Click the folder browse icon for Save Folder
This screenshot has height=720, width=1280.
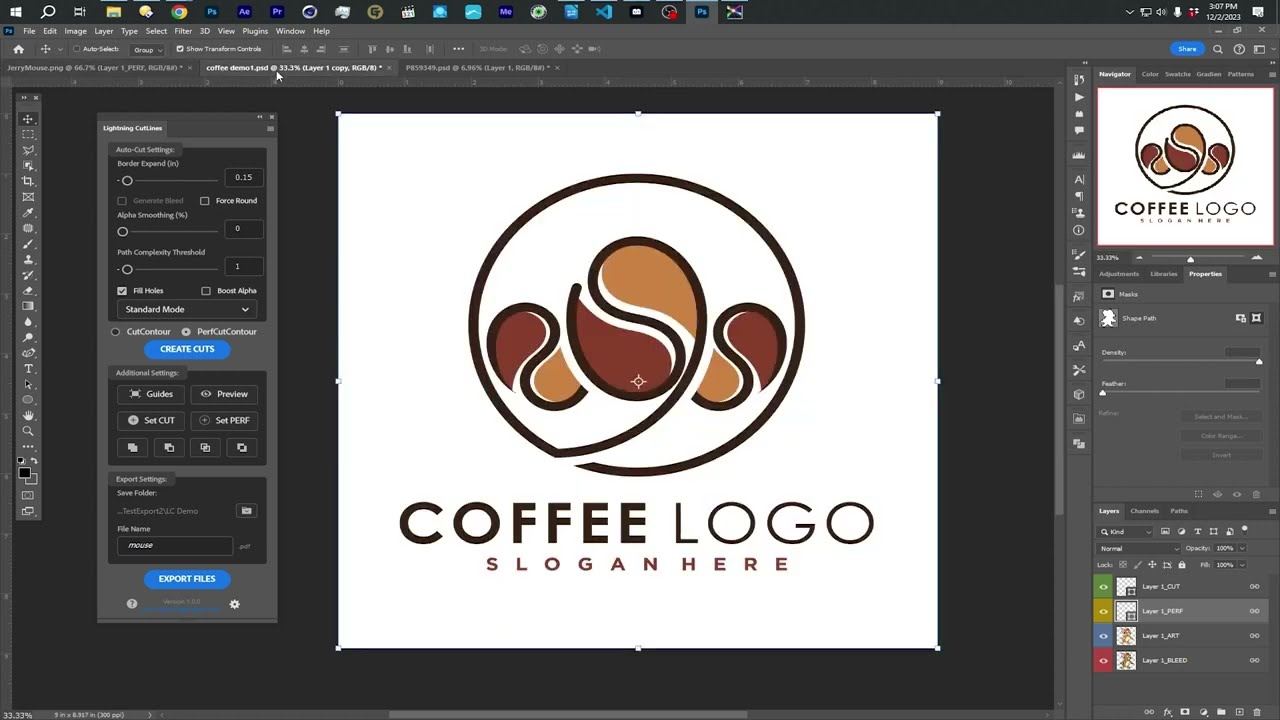tap(246, 511)
